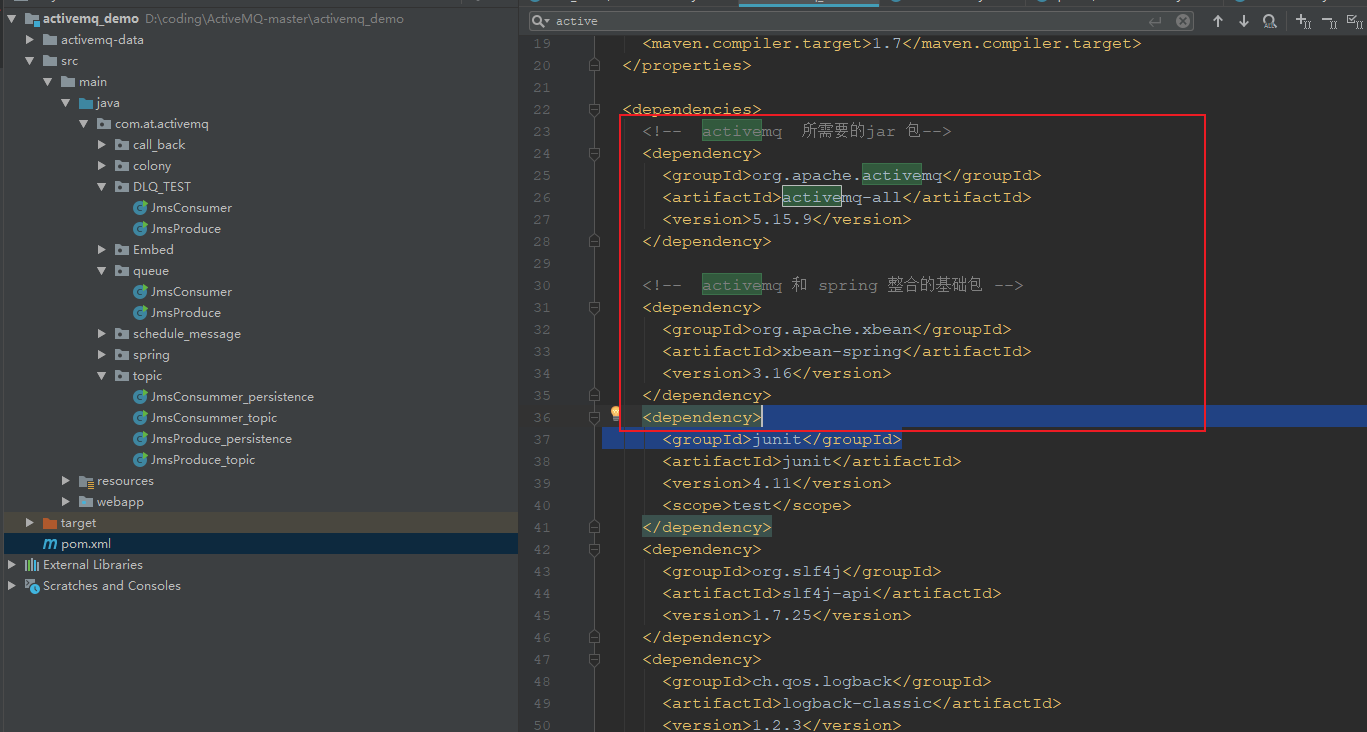This screenshot has height=732, width=1367.
Task: Click the Scratches and Consoles icon
Action: point(32,586)
